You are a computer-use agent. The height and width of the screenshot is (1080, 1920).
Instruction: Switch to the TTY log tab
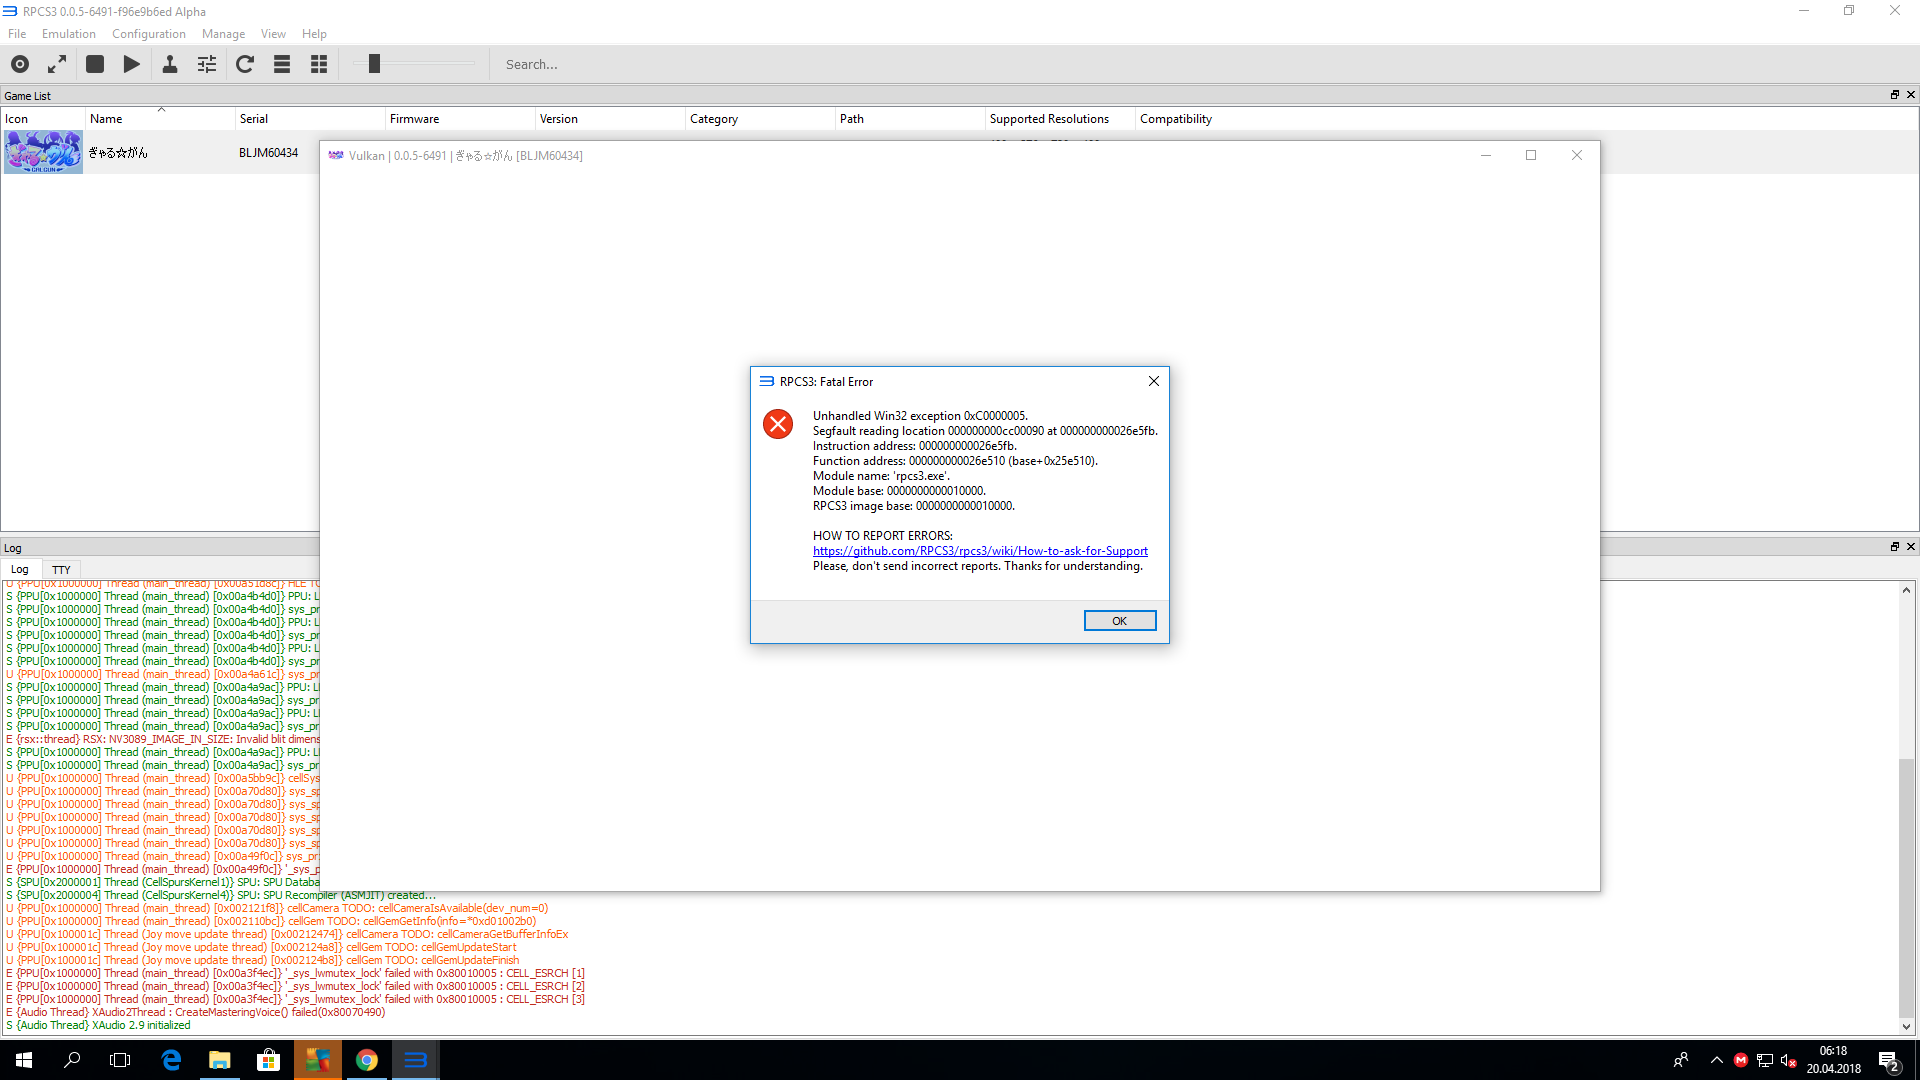pyautogui.click(x=61, y=569)
